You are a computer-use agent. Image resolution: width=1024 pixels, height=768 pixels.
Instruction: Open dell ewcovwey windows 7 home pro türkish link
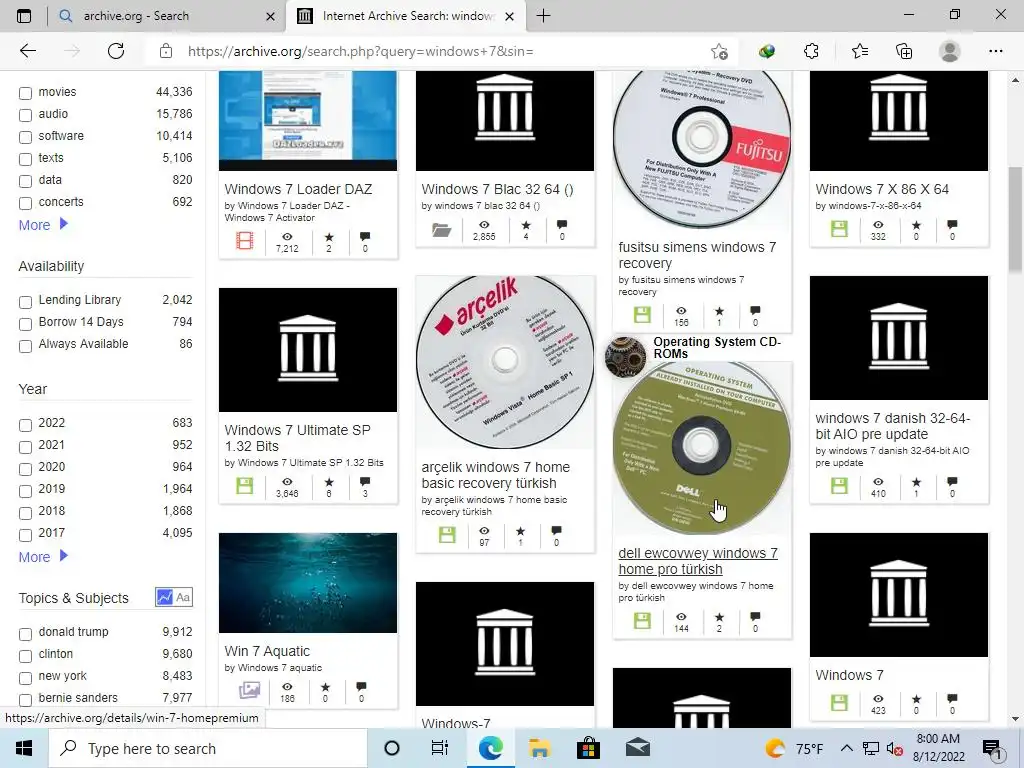[698, 561]
